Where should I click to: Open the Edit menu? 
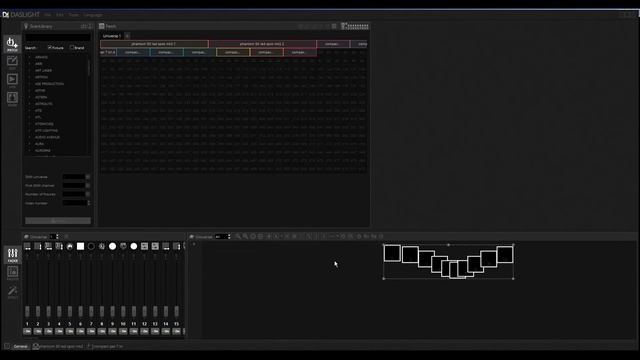tap(60, 15)
